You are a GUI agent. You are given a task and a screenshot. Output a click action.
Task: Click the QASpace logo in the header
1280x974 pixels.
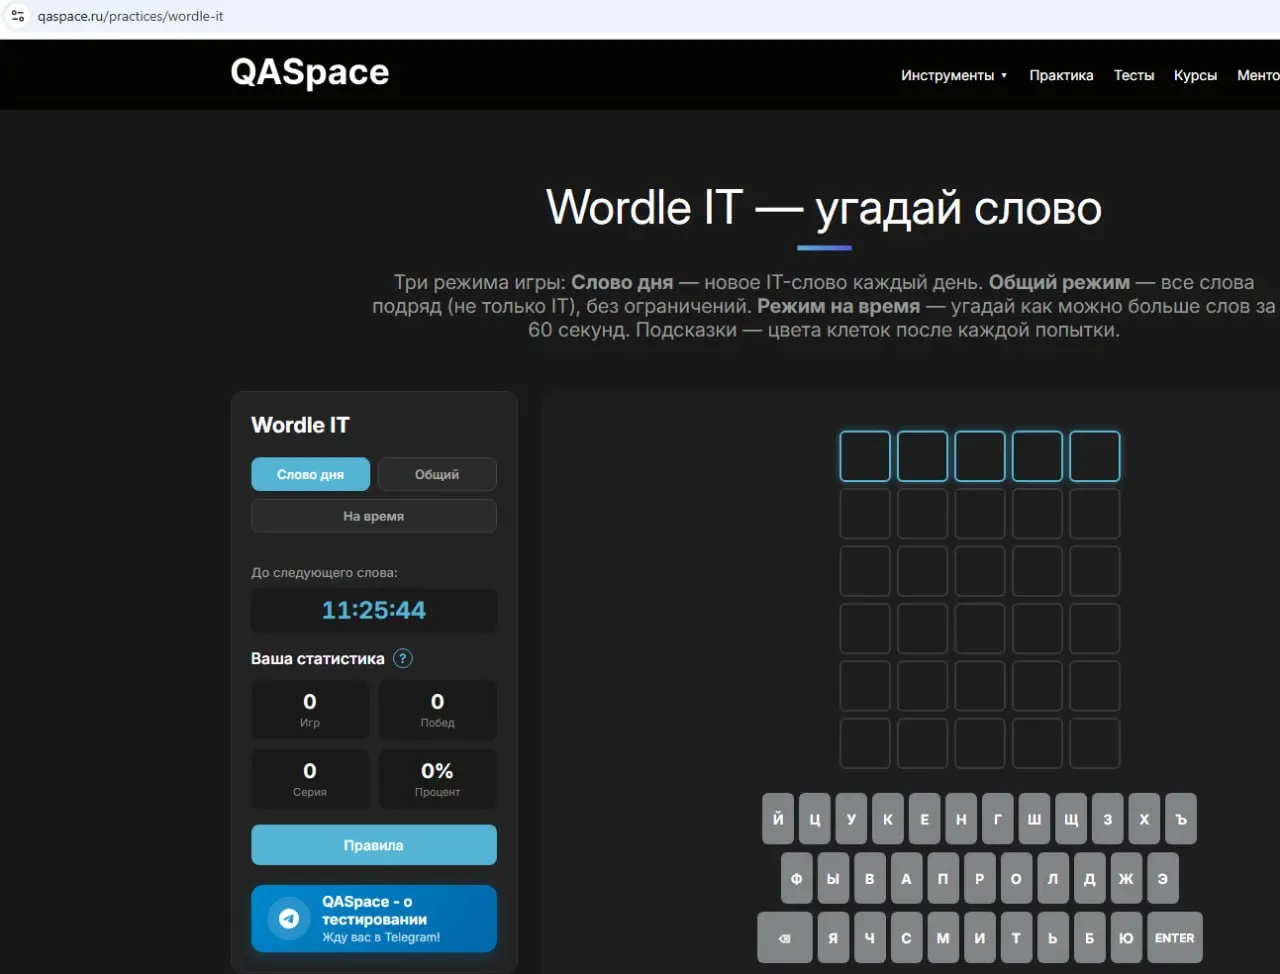tap(310, 72)
